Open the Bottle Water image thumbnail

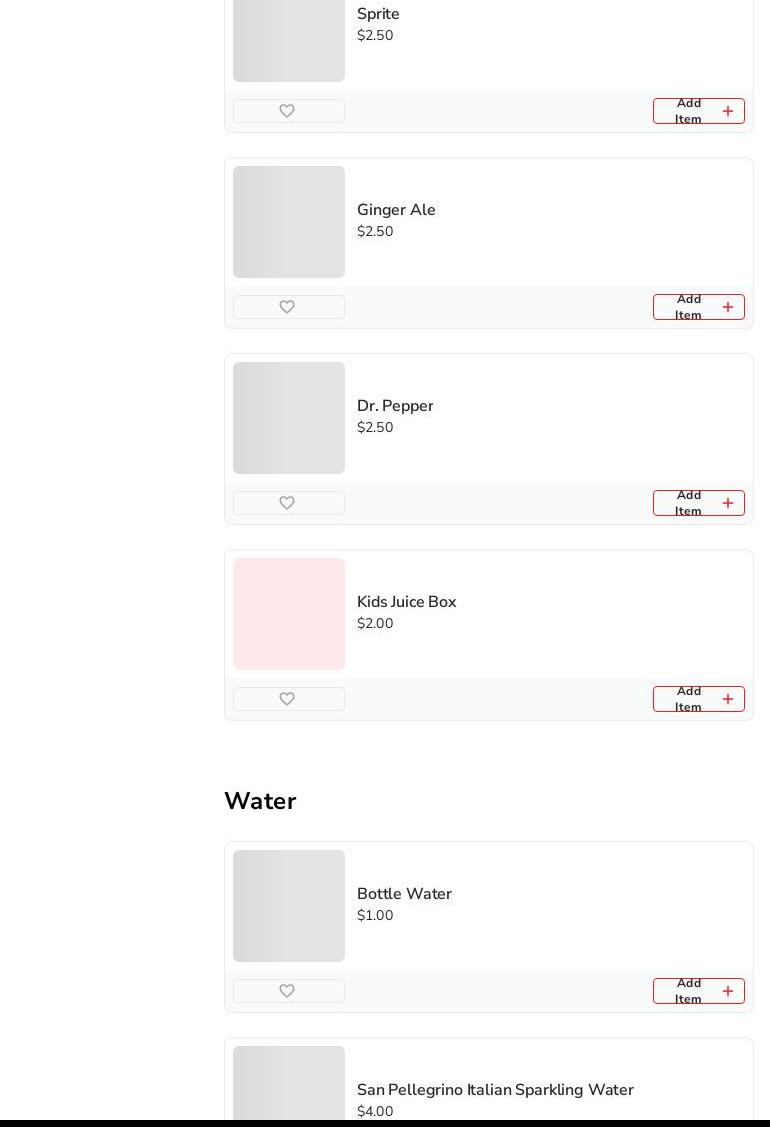tap(289, 906)
